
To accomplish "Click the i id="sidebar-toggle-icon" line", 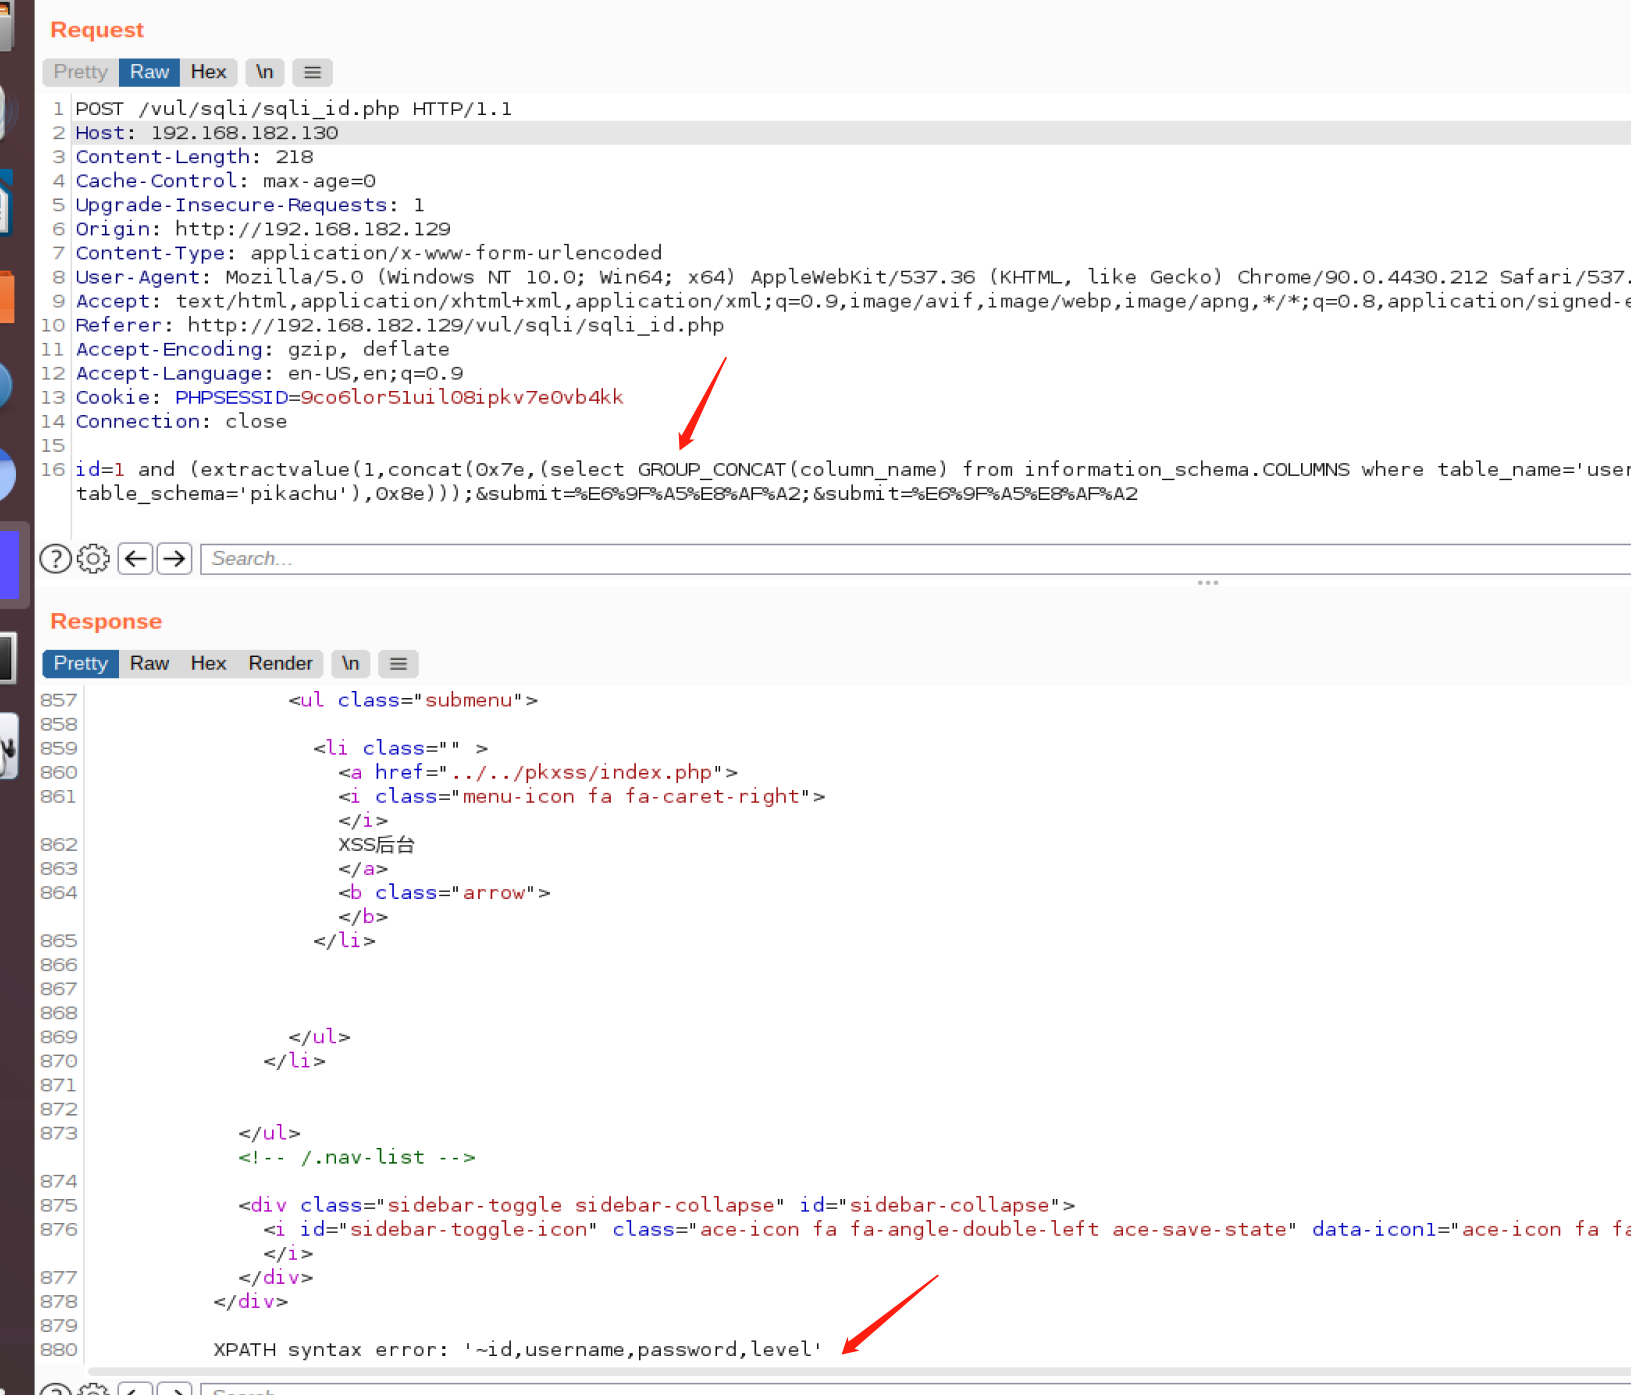I will pyautogui.click(x=947, y=1229).
